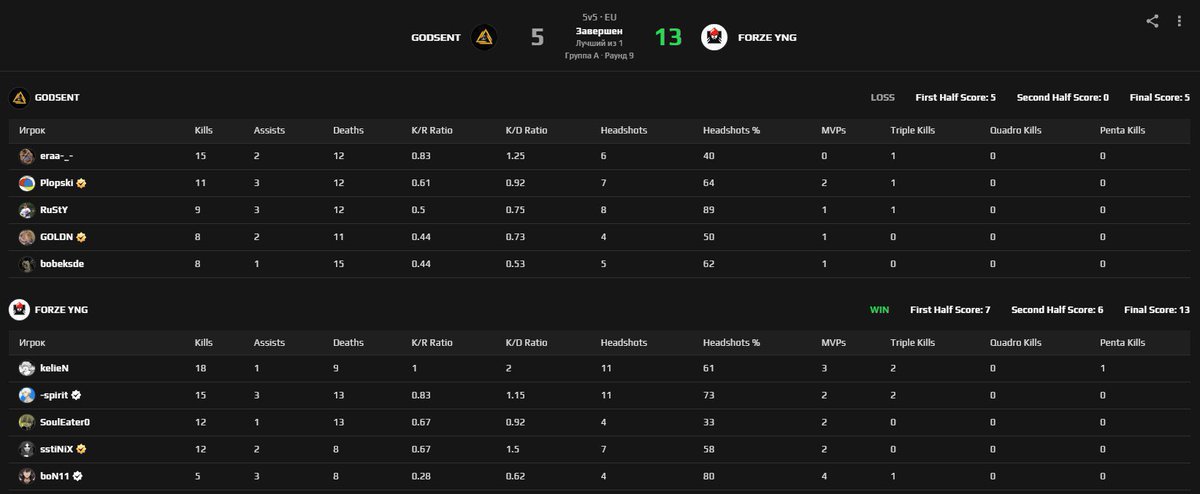
Task: Click the Завершен match status text
Action: [x=599, y=31]
